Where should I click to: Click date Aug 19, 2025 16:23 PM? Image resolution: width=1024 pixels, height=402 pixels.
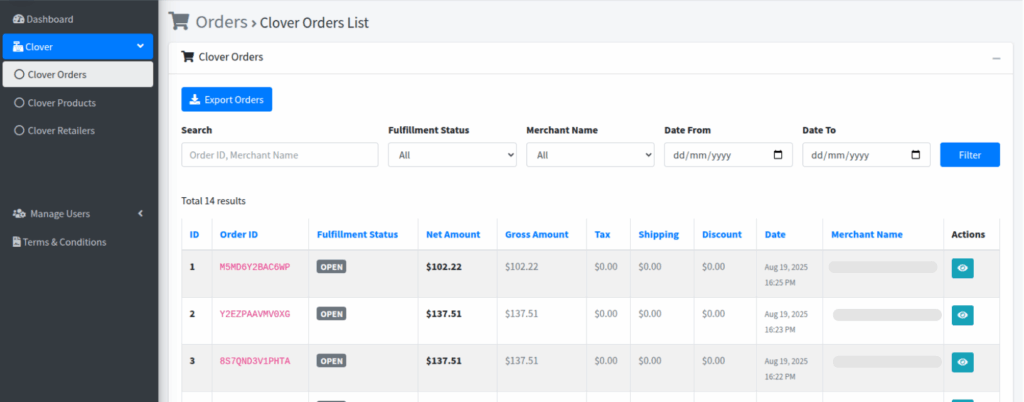tap(786, 322)
